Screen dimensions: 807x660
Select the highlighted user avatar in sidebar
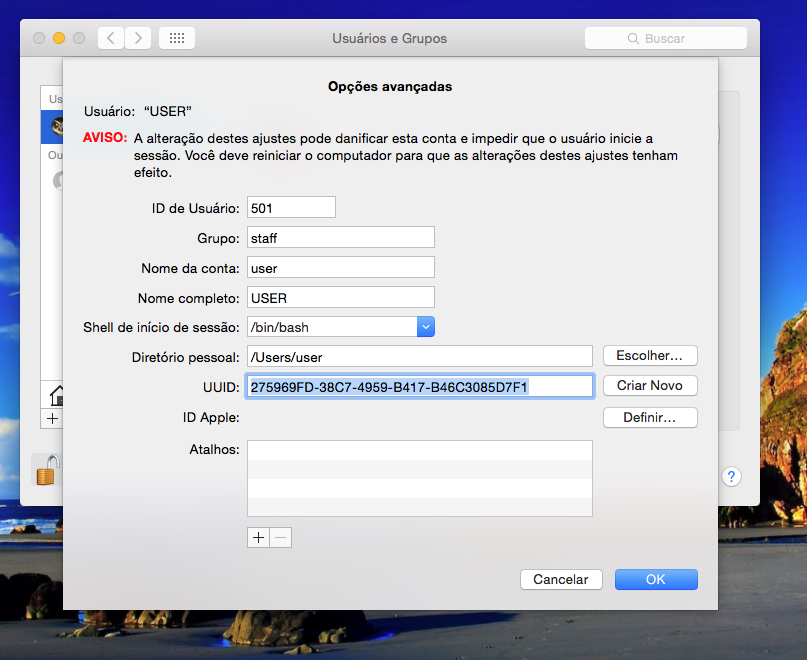(57, 126)
